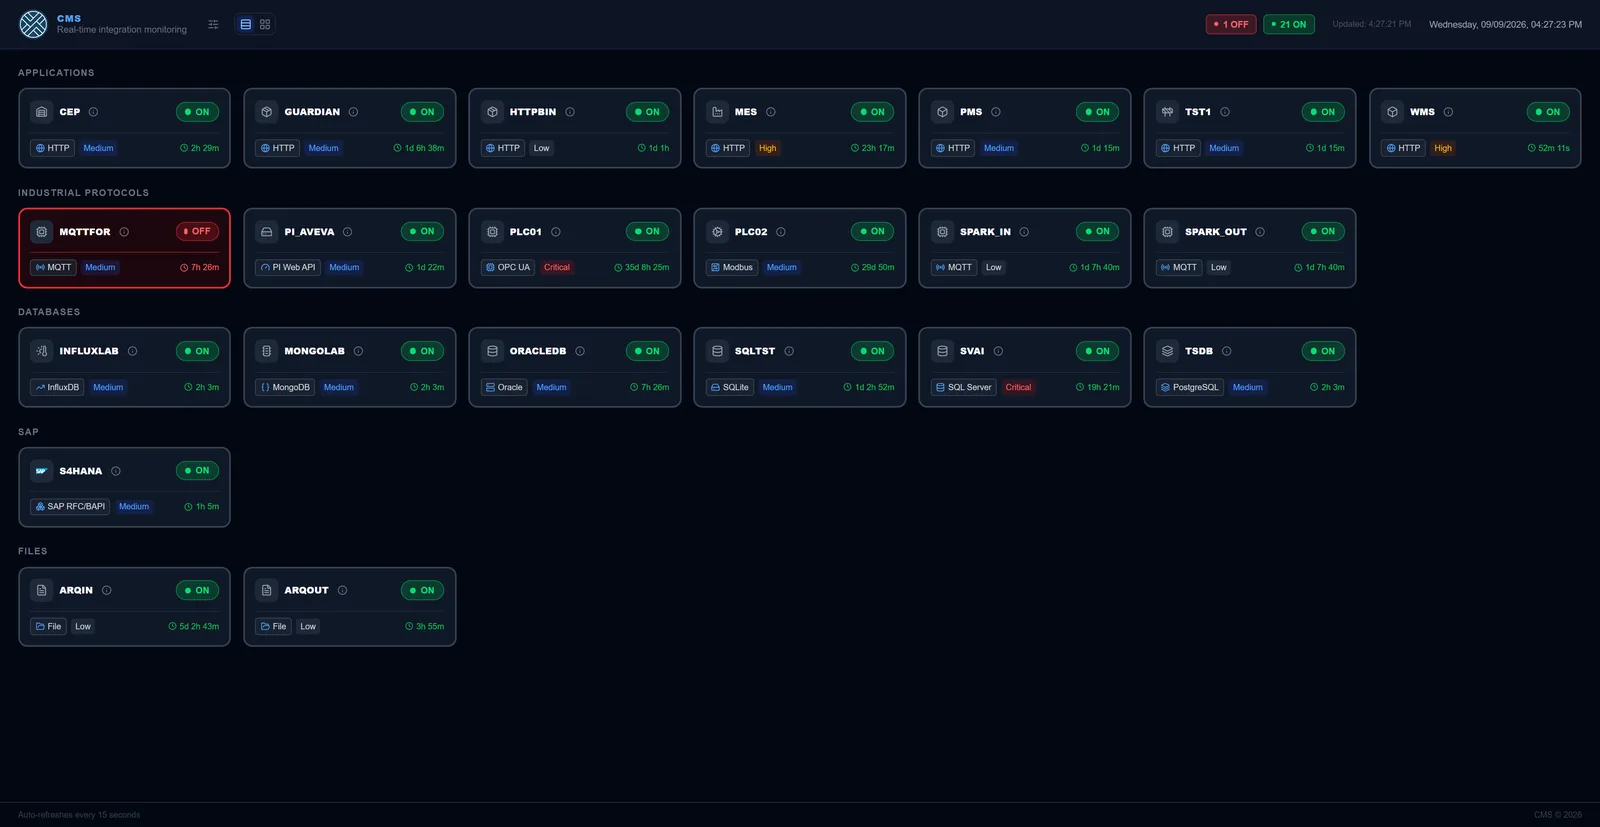
Task: Click the Modbus protocol tag
Action: click(732, 267)
